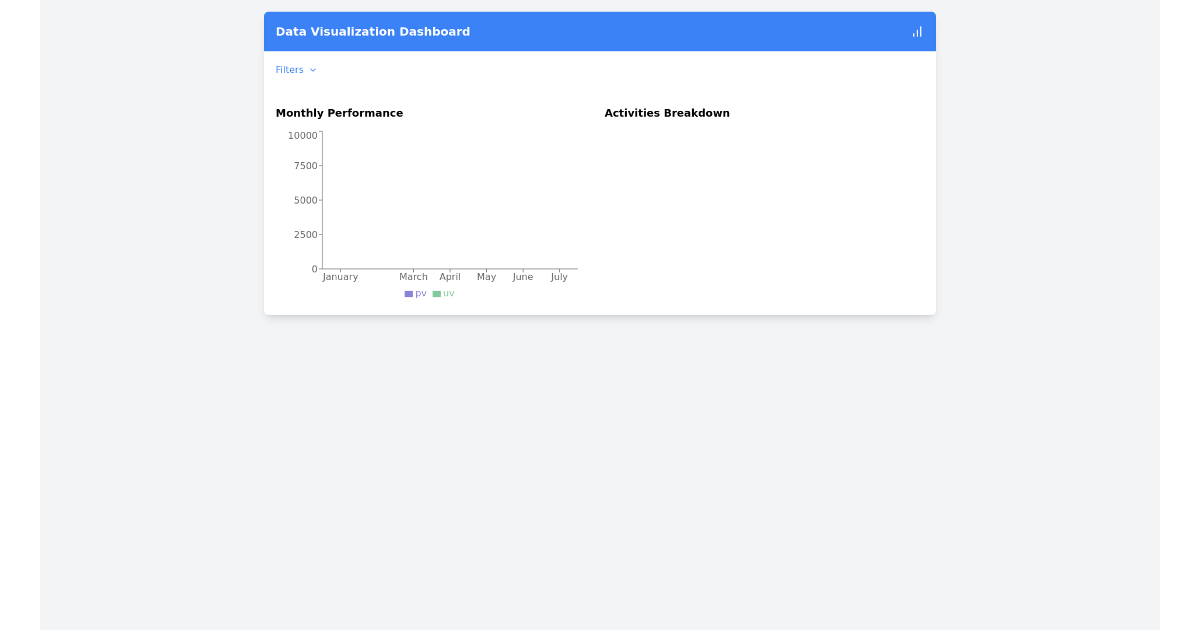Image resolution: width=1200 pixels, height=630 pixels.
Task: Click the Data Visualization Dashboard title
Action: (x=373, y=31)
